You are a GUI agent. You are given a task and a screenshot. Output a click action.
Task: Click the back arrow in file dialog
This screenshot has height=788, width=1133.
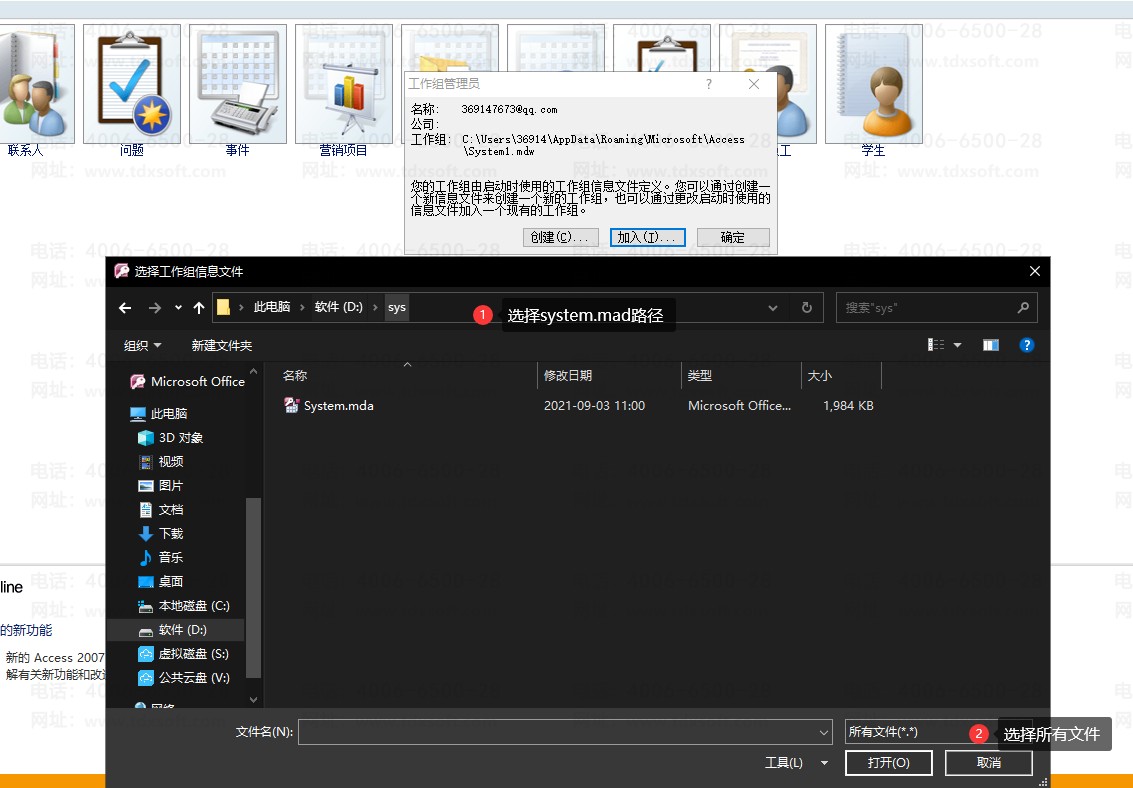(x=125, y=308)
